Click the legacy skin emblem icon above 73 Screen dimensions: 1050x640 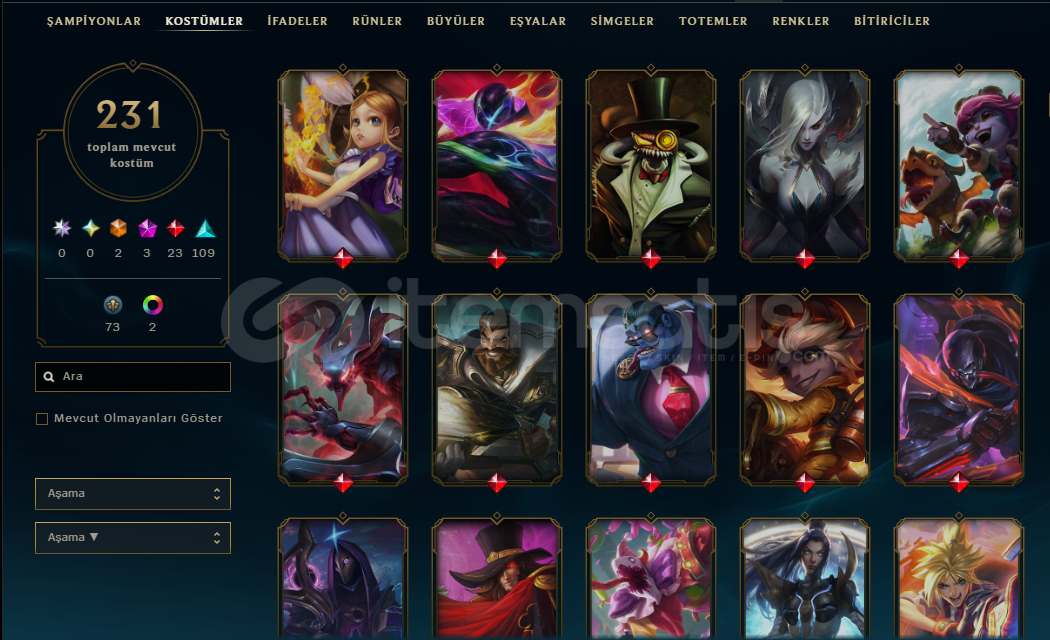click(x=112, y=305)
